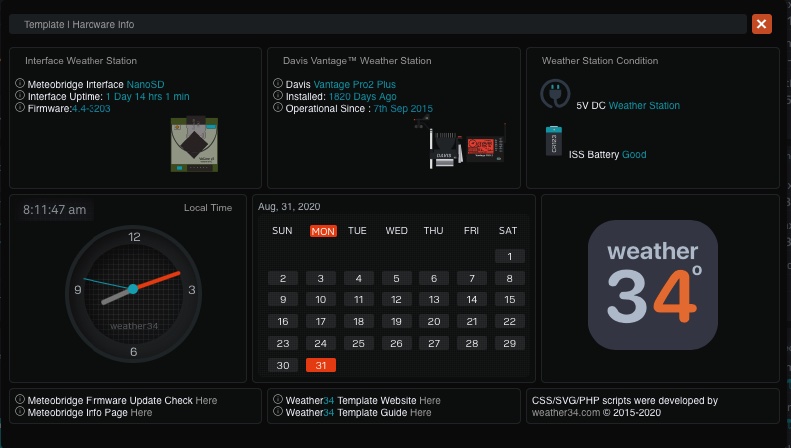Open Meteobridge Firmware Update Check Here link
791x448 pixels.
tap(206, 401)
